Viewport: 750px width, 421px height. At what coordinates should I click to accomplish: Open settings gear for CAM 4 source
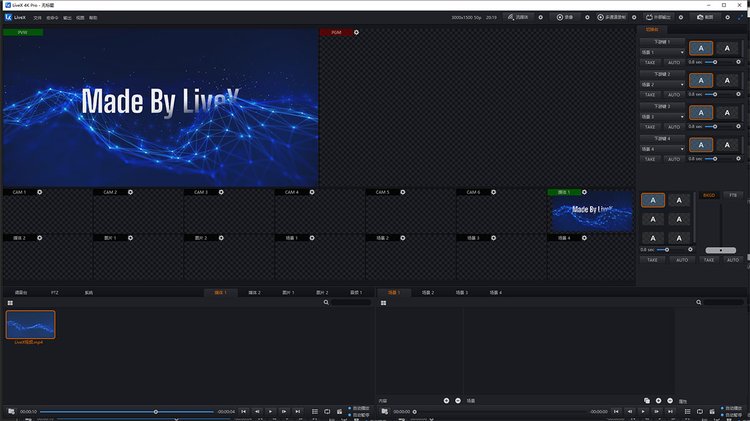point(311,192)
